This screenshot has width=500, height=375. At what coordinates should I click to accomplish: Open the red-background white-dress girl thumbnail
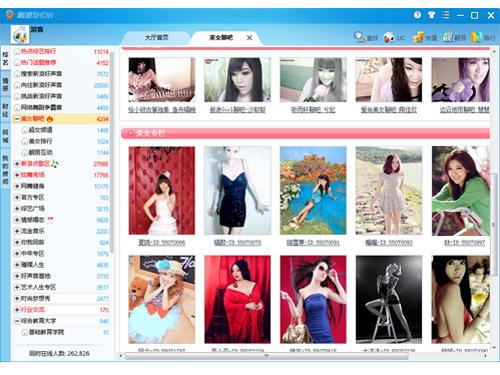162,191
